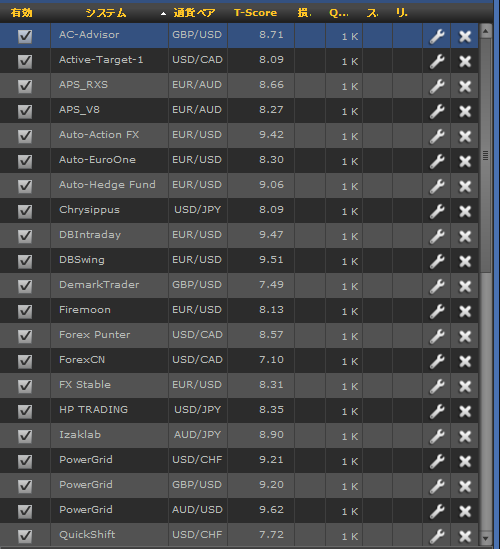This screenshot has height=549, width=500.
Task: Click the vertical scrollbar thumb
Action: tap(485, 155)
